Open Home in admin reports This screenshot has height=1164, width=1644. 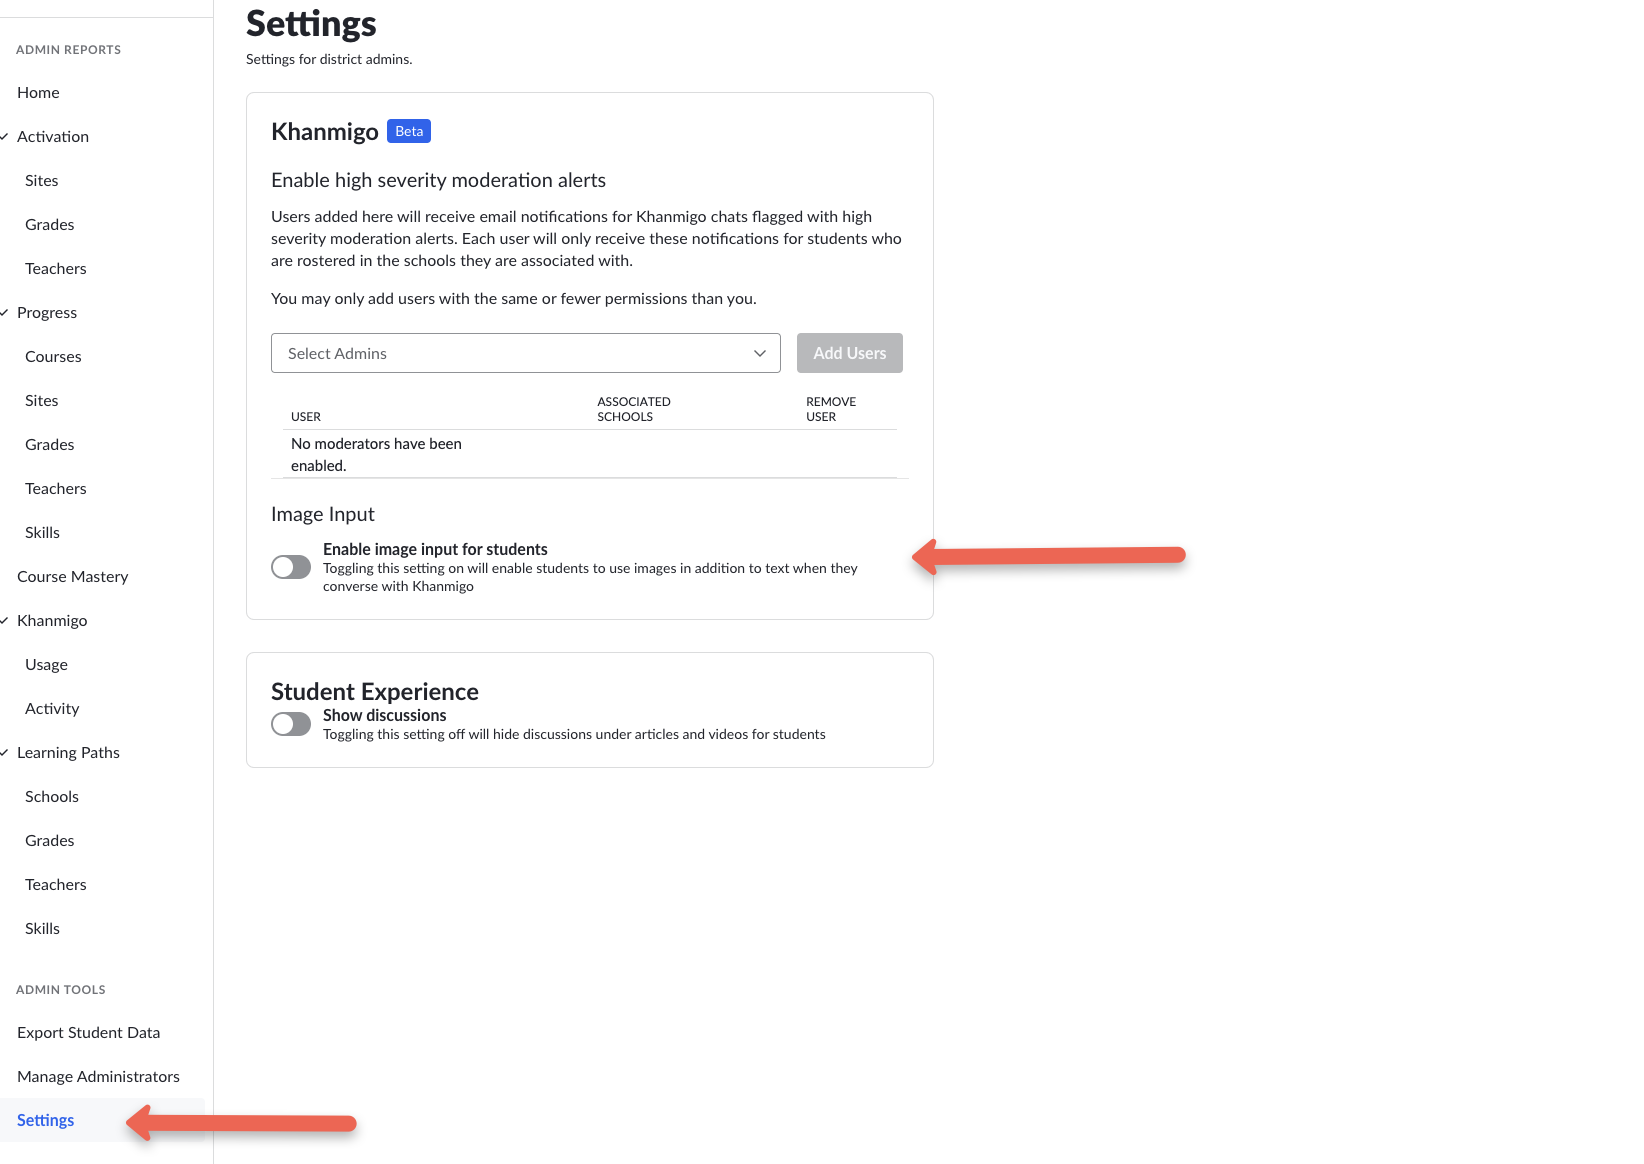click(38, 92)
